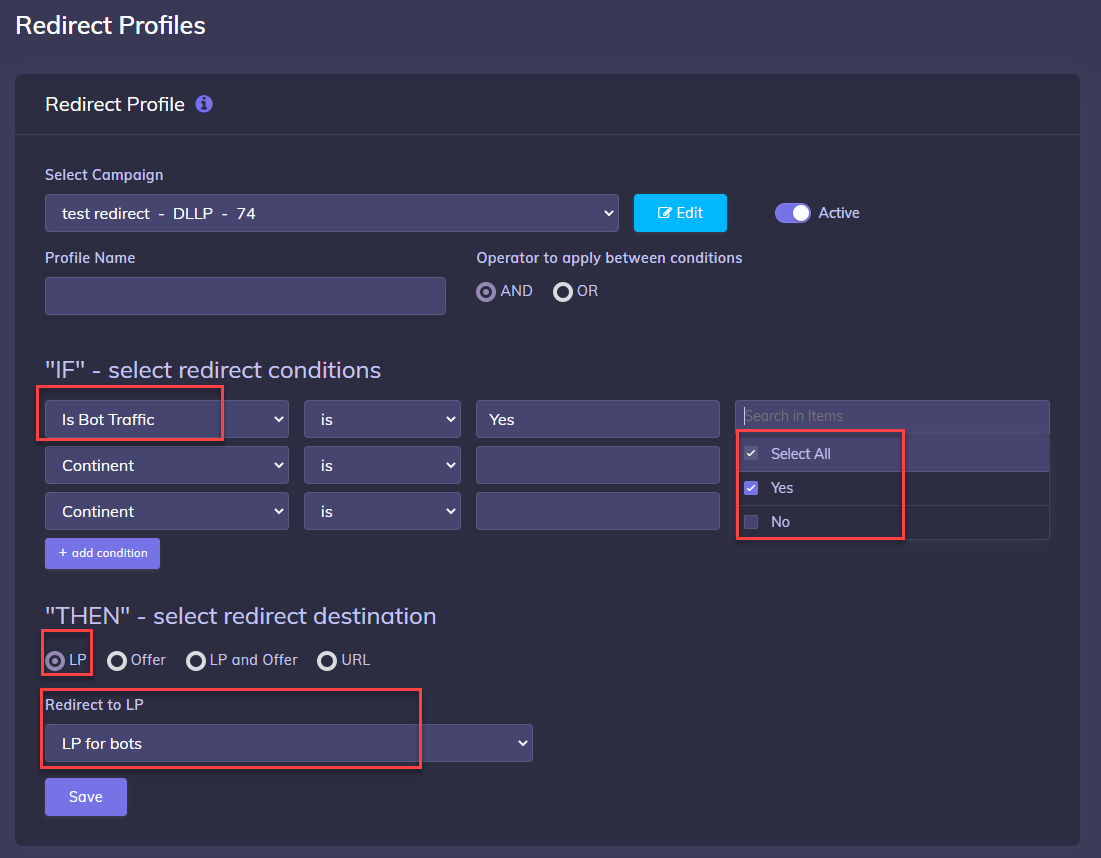This screenshot has width=1101, height=858.
Task: Open the Is Bot Traffic condition dropdown
Action: (x=166, y=420)
